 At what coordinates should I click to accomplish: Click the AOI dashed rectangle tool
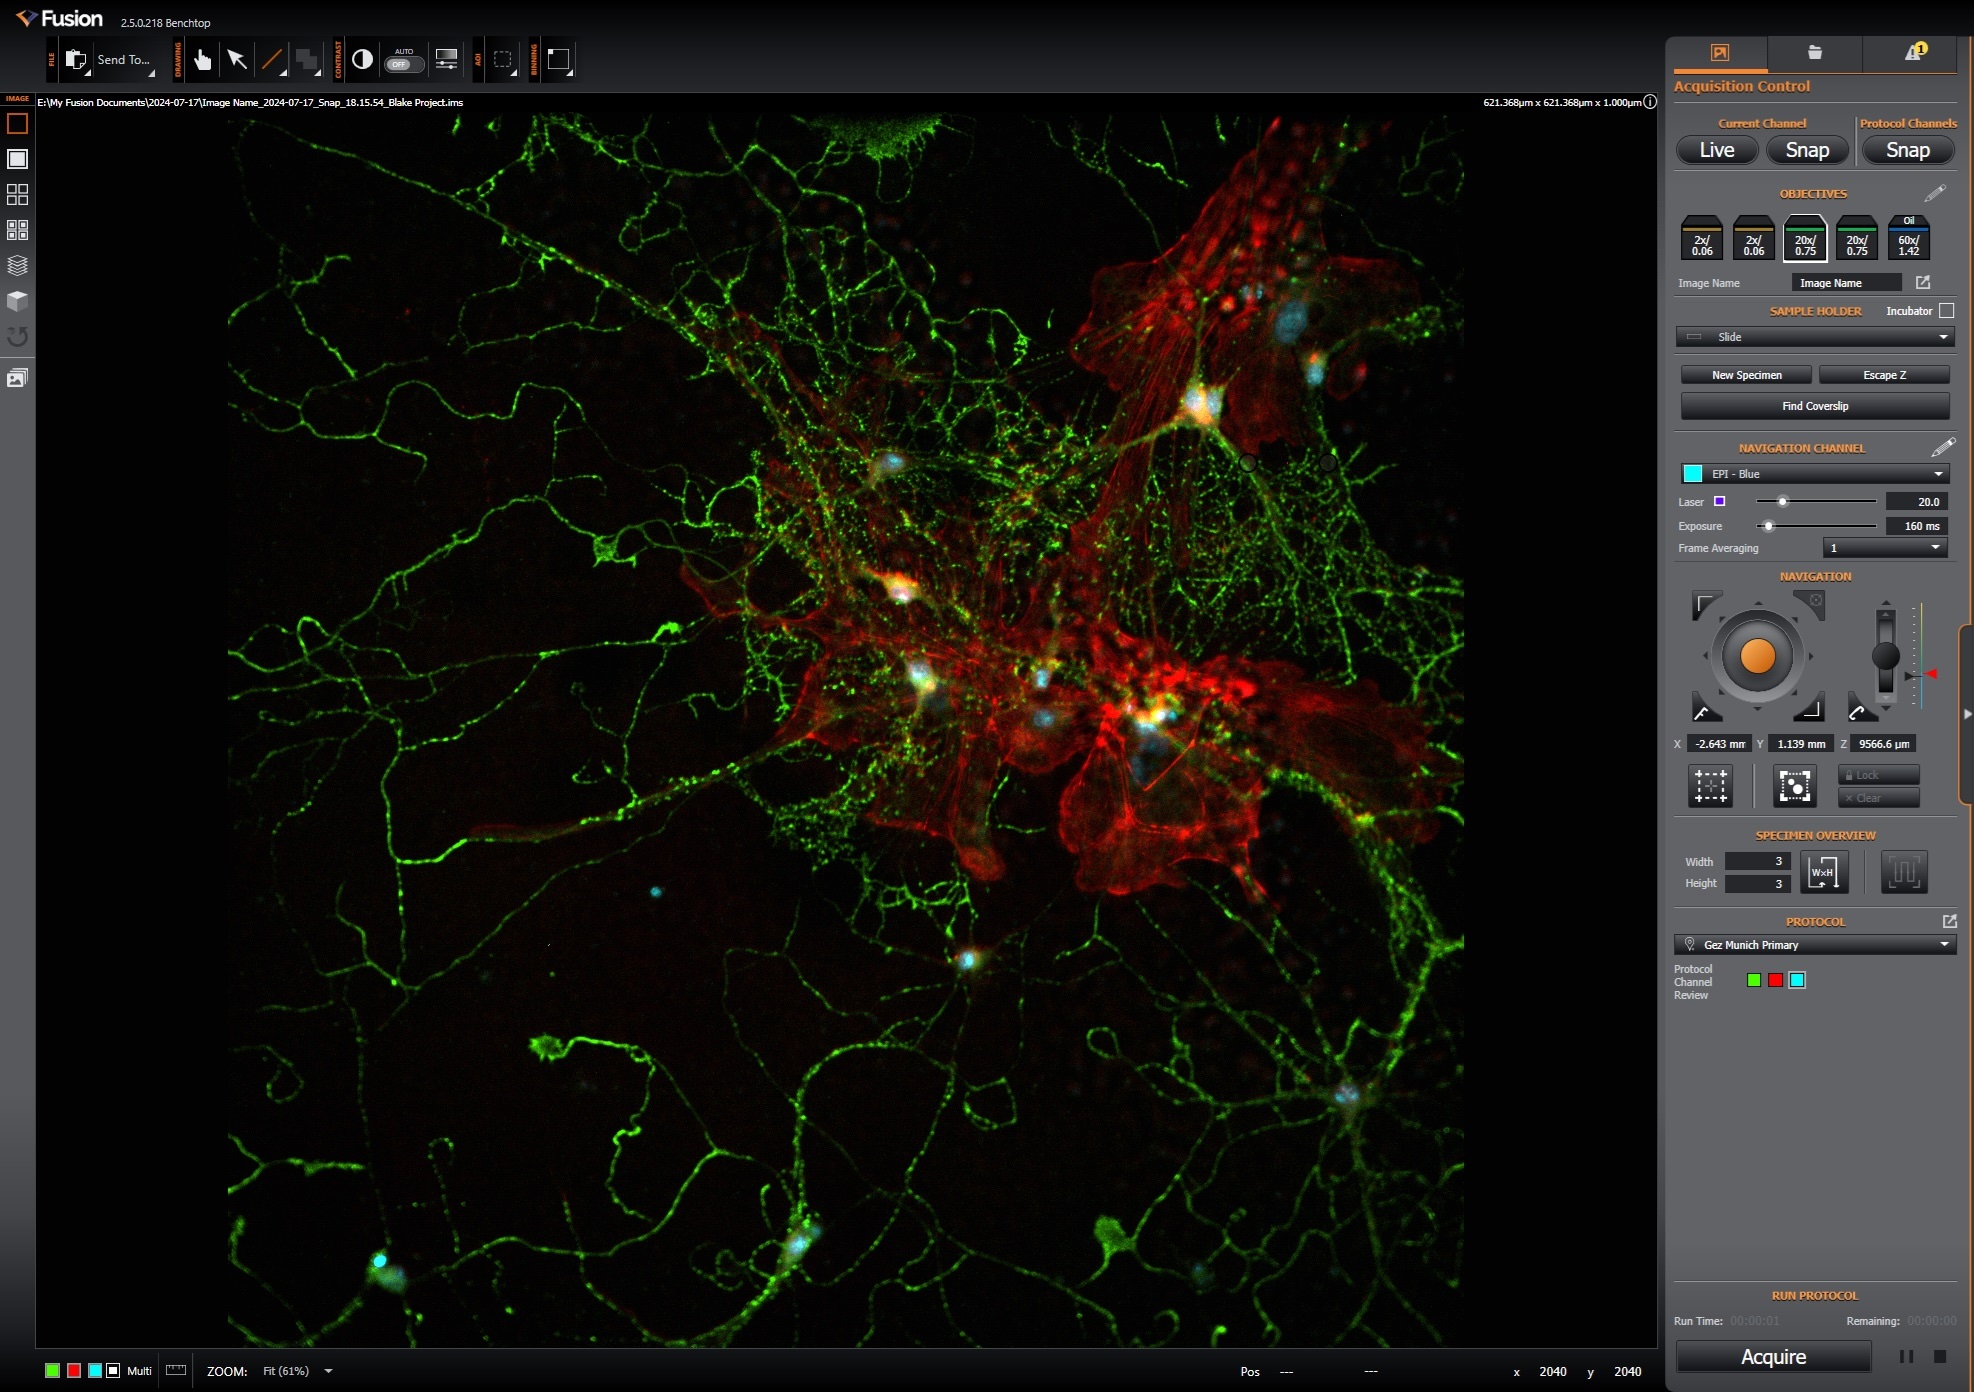click(x=503, y=60)
